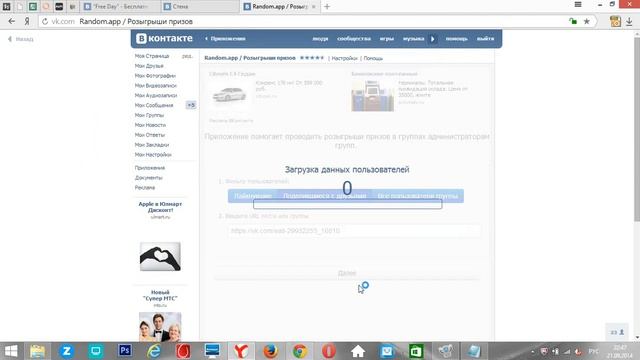Image resolution: width=640 pixels, height=360 pixels.
Task: Open 'люди' in the VK header
Action: (x=320, y=39)
